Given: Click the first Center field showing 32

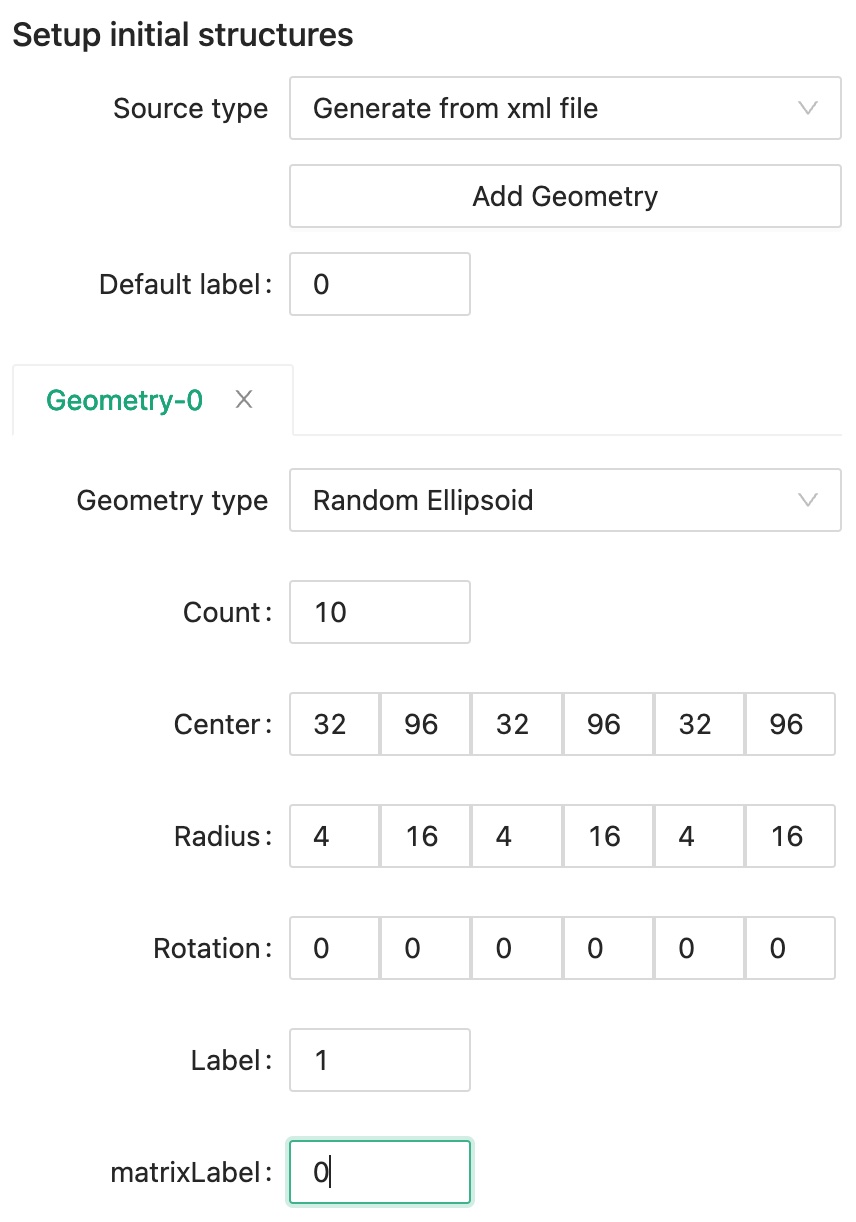Looking at the screenshot, I should (x=334, y=724).
